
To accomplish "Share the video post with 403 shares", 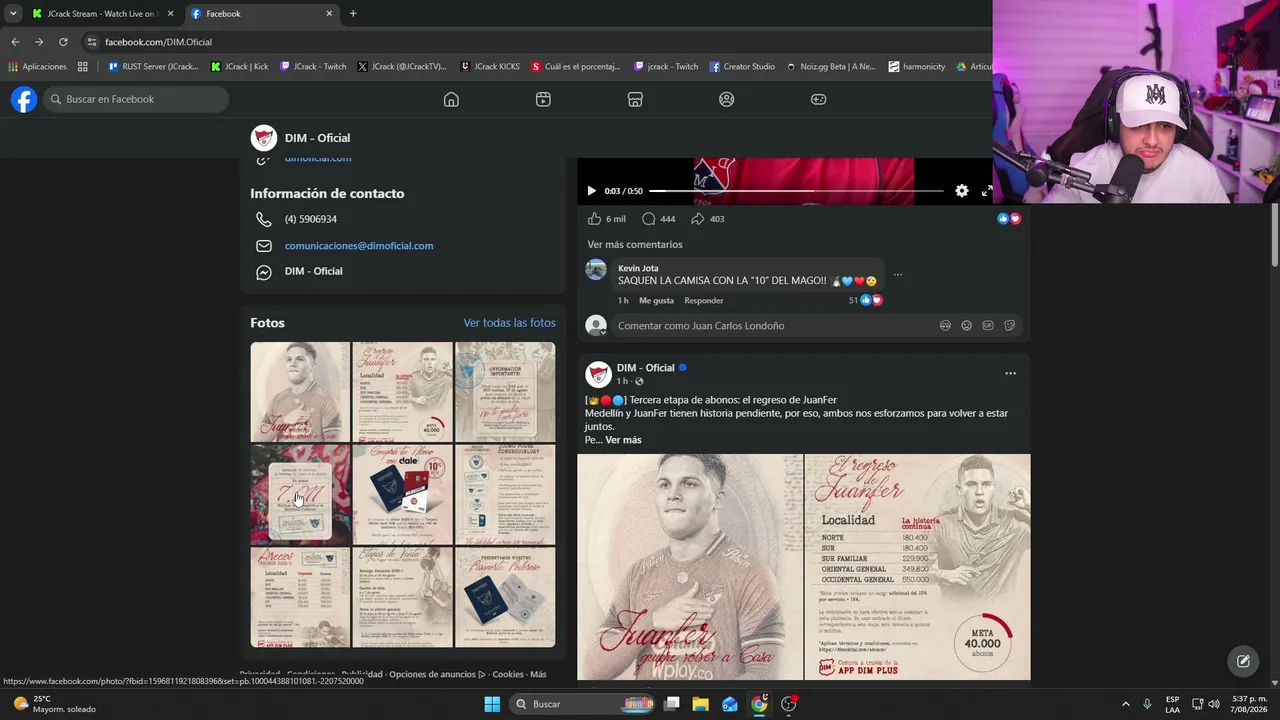I will point(707,219).
